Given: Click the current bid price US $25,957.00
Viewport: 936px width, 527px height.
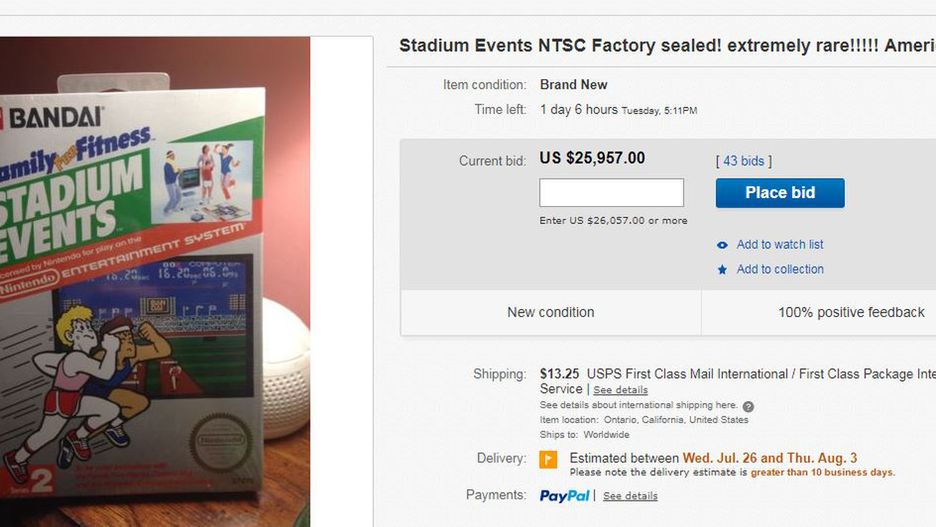Looking at the screenshot, I should pyautogui.click(x=592, y=158).
